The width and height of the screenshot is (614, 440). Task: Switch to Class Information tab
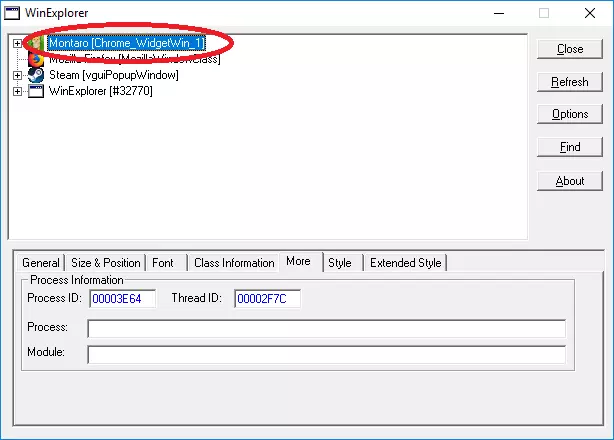234,263
